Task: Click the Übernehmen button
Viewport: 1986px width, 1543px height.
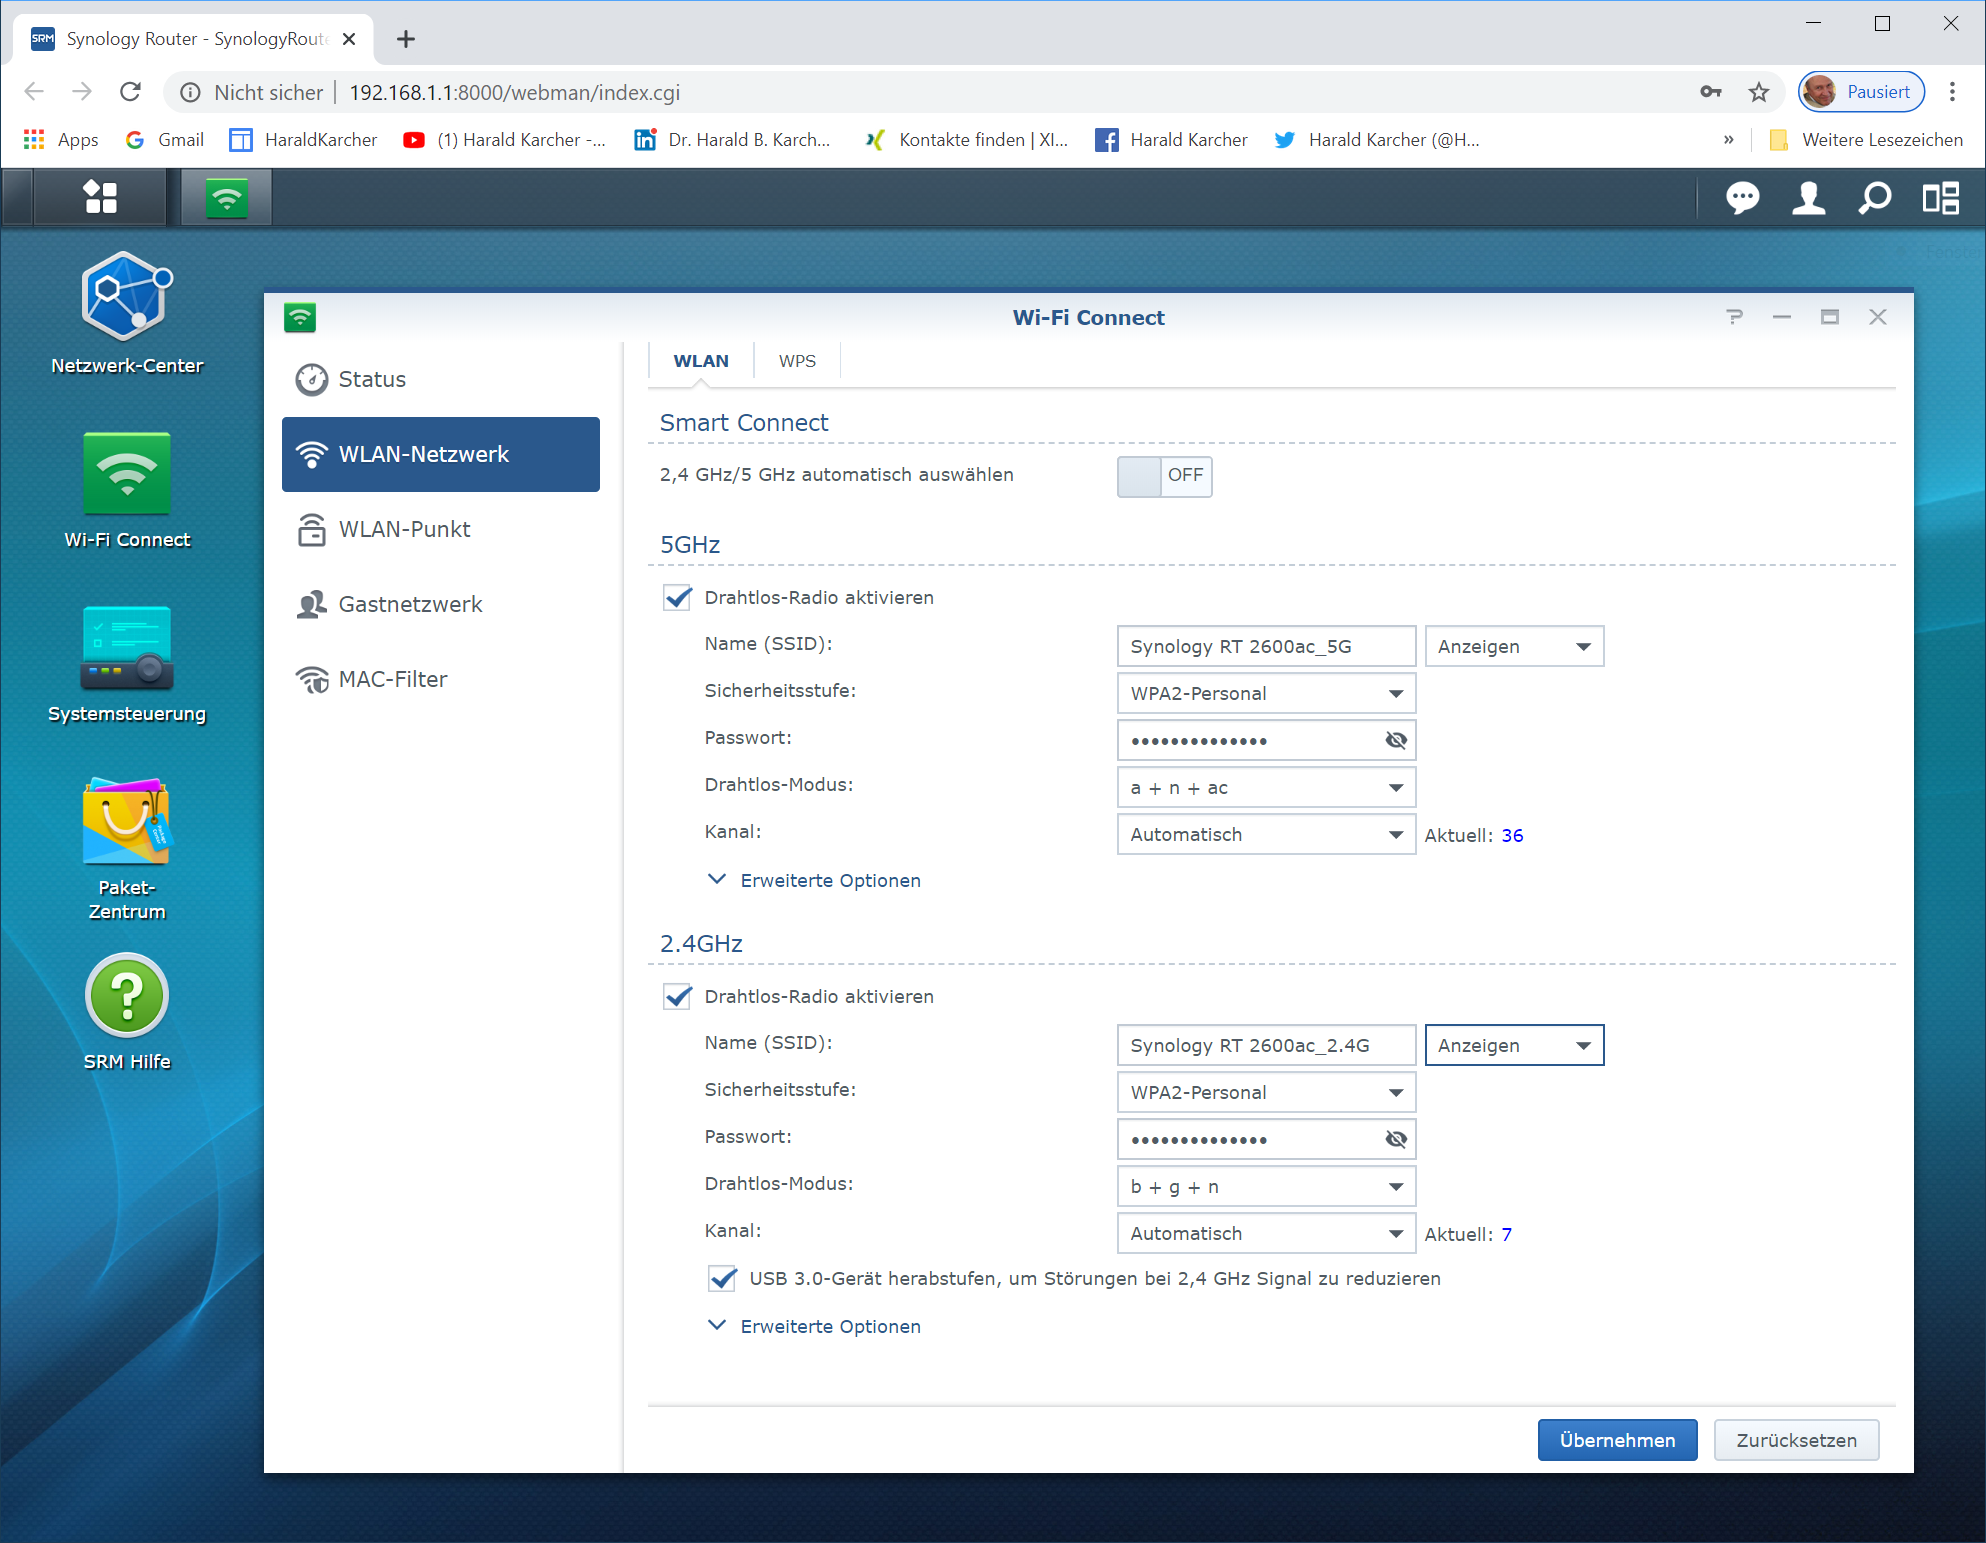Action: pos(1617,1440)
